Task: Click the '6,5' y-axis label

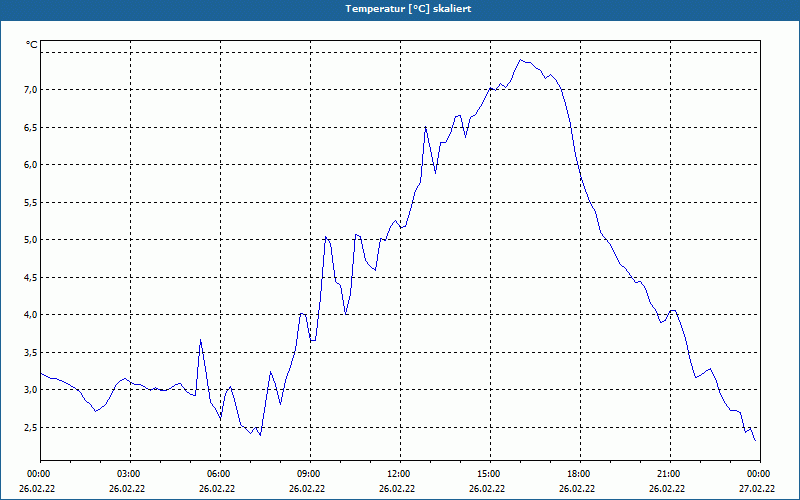Action: pos(31,128)
